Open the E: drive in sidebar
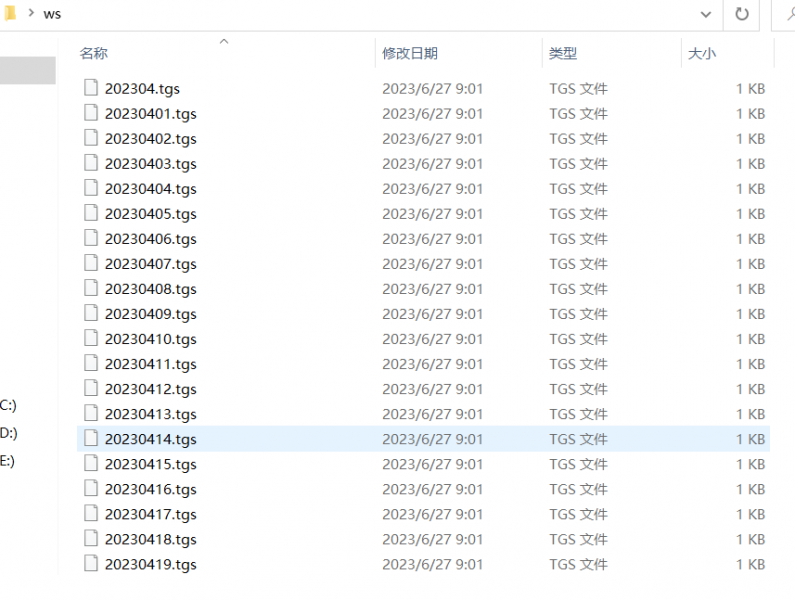 tap(8, 461)
